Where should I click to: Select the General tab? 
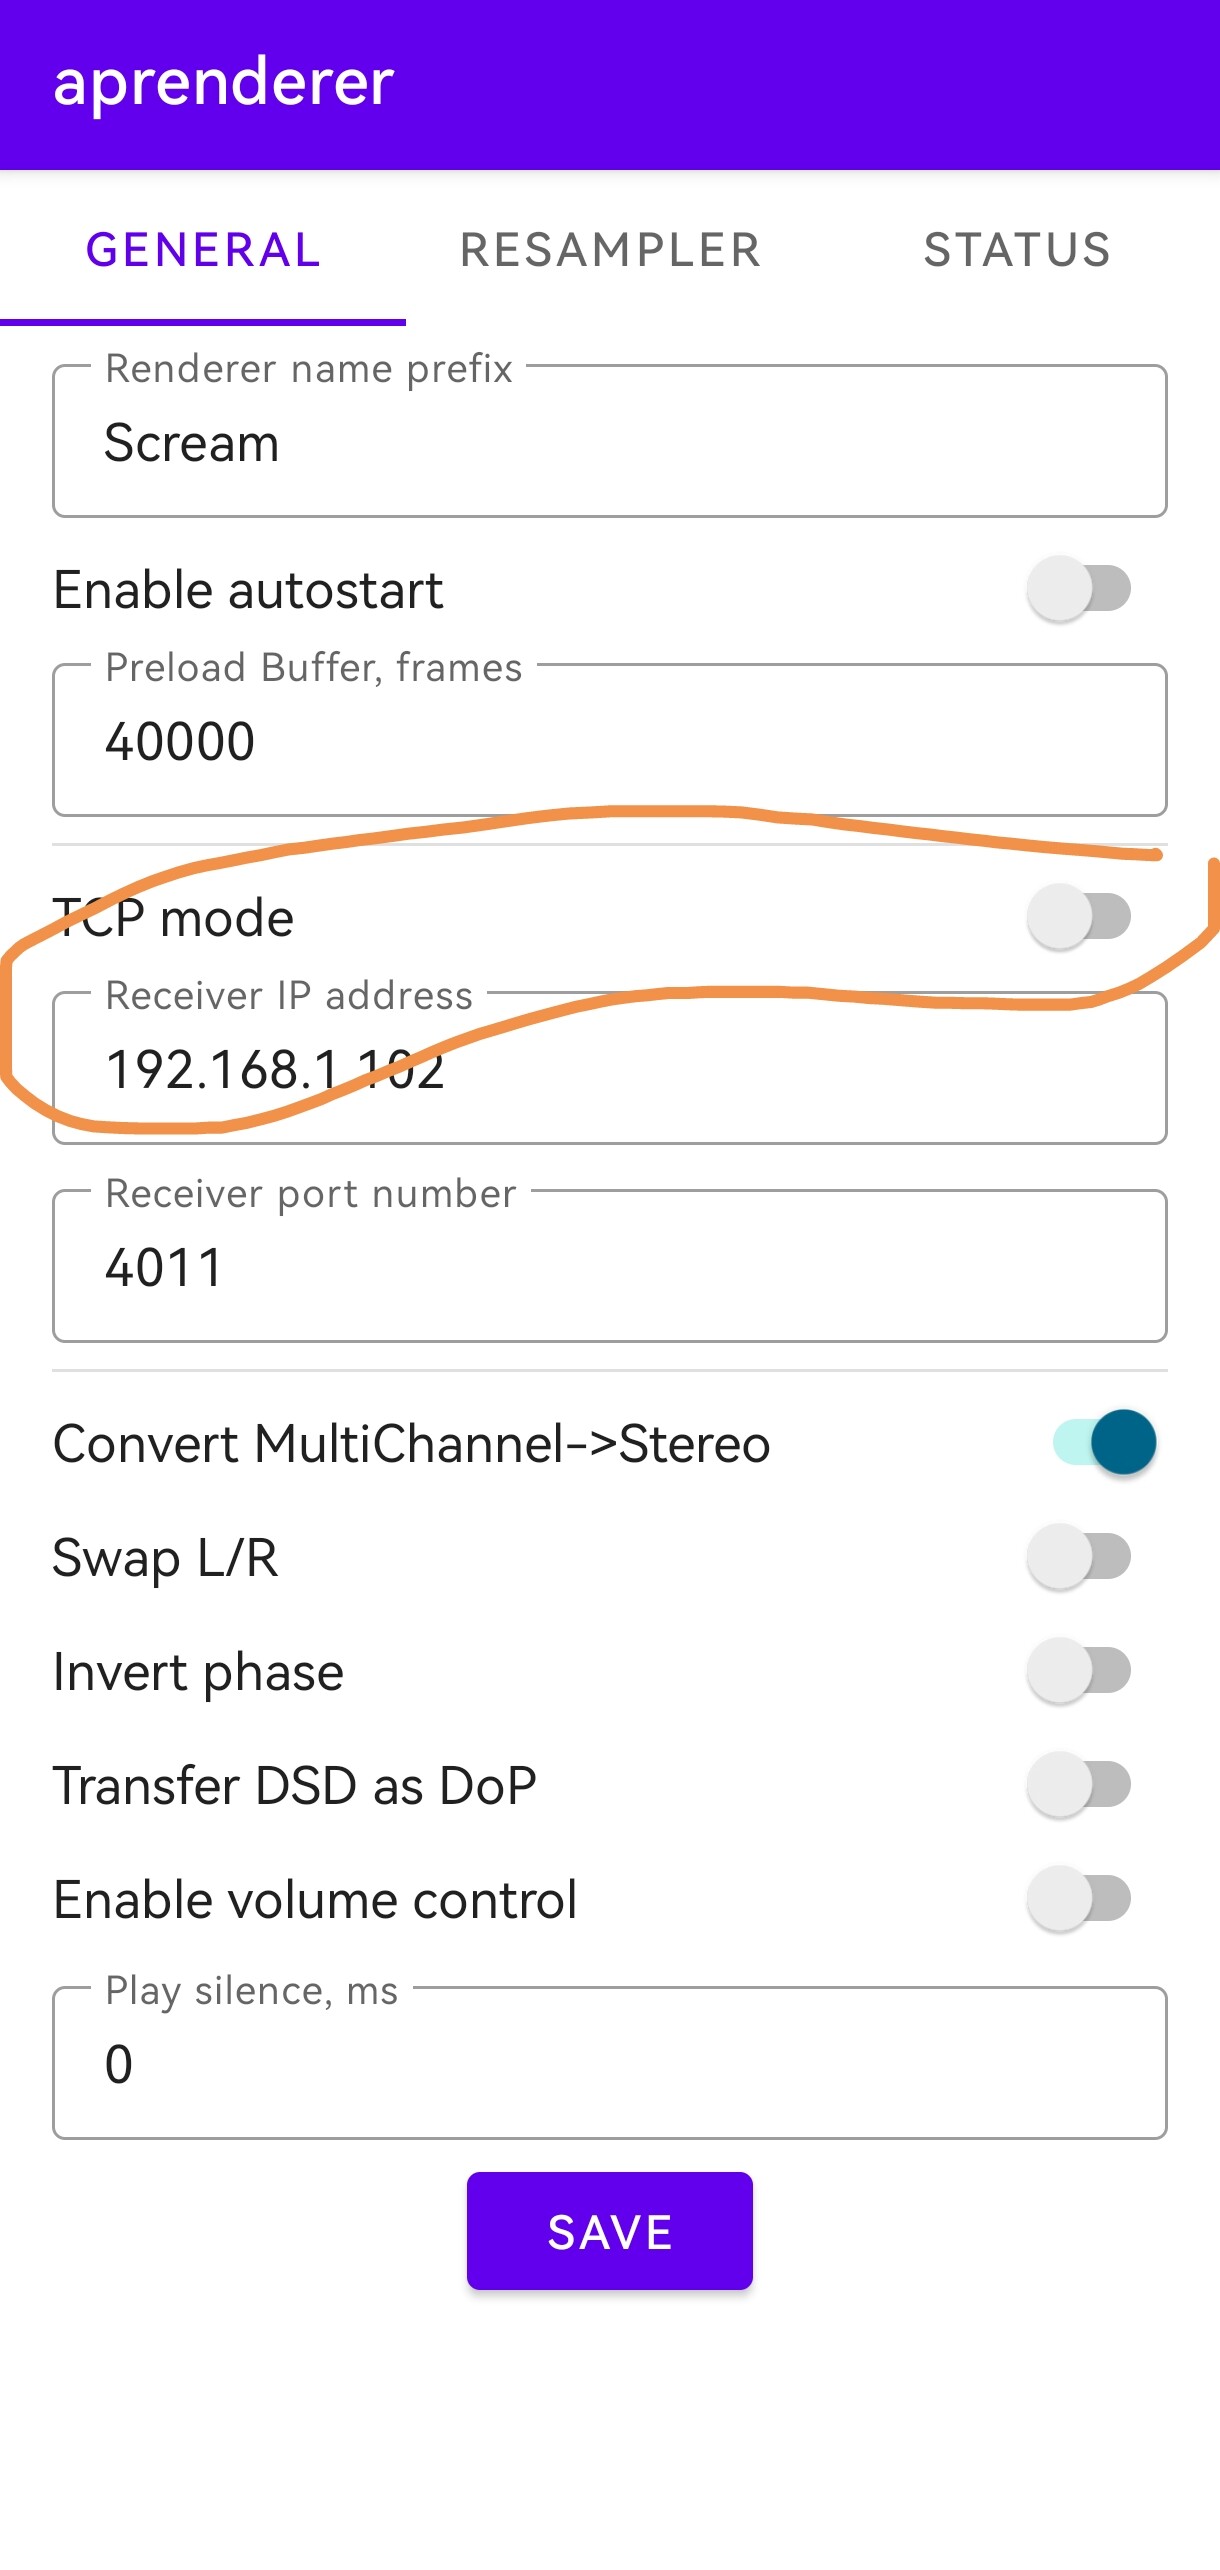click(x=203, y=250)
